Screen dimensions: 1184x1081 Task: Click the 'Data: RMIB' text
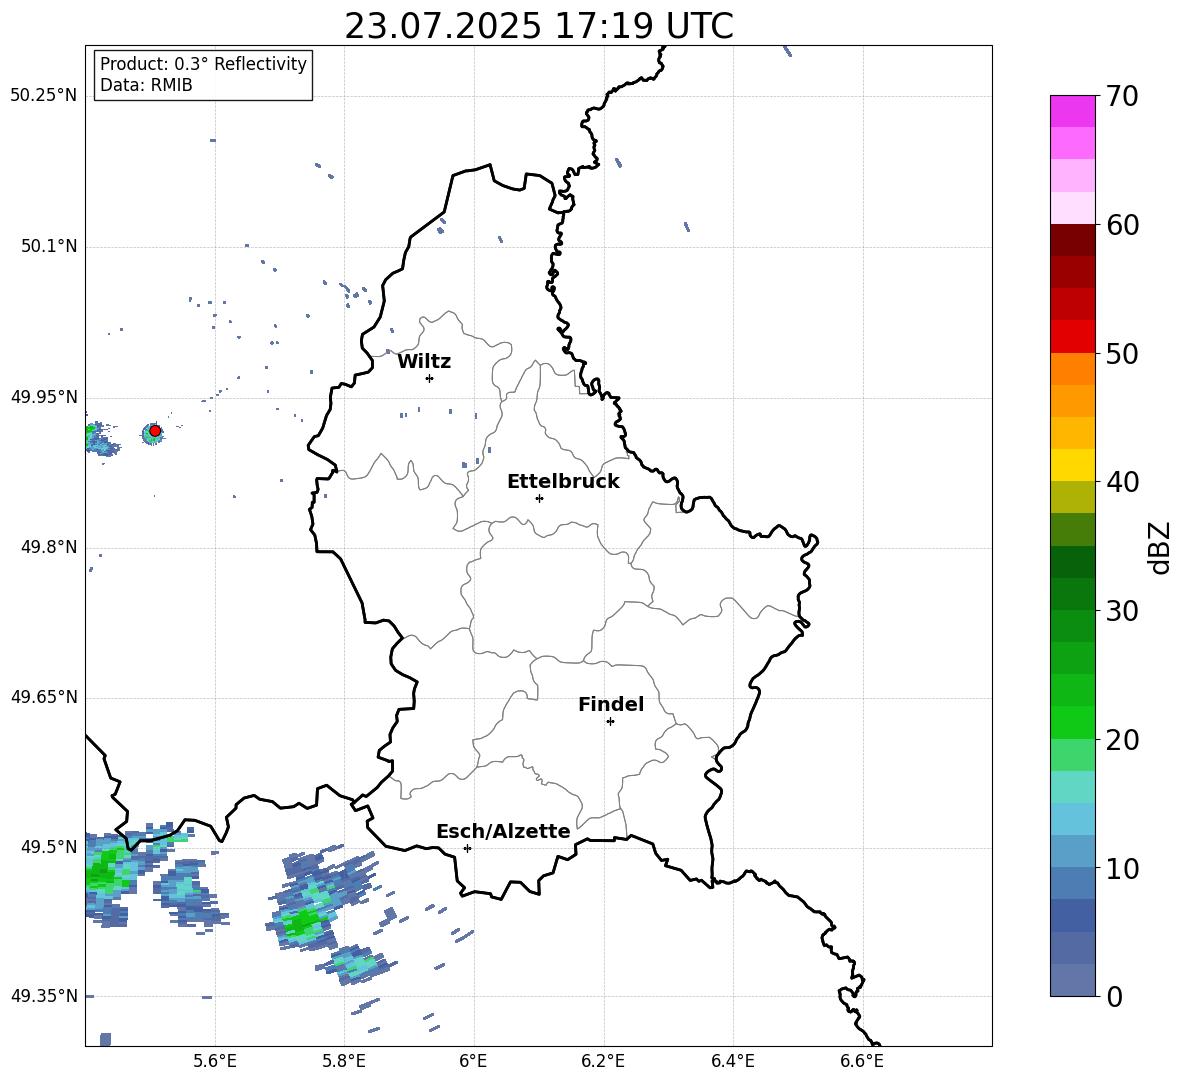click(146, 85)
